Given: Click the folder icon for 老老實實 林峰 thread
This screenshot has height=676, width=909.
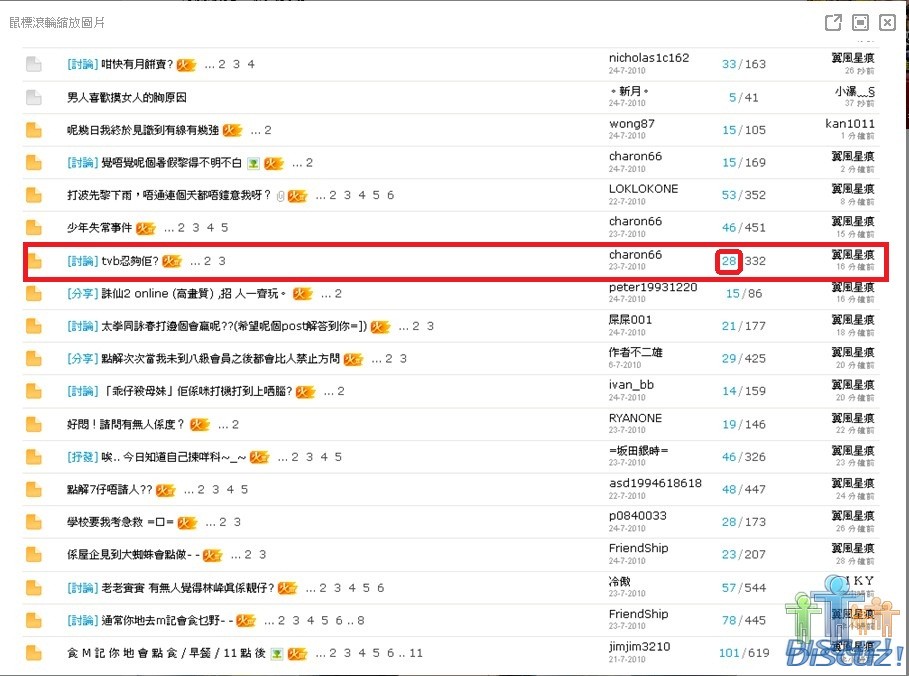Looking at the screenshot, I should point(34,588).
